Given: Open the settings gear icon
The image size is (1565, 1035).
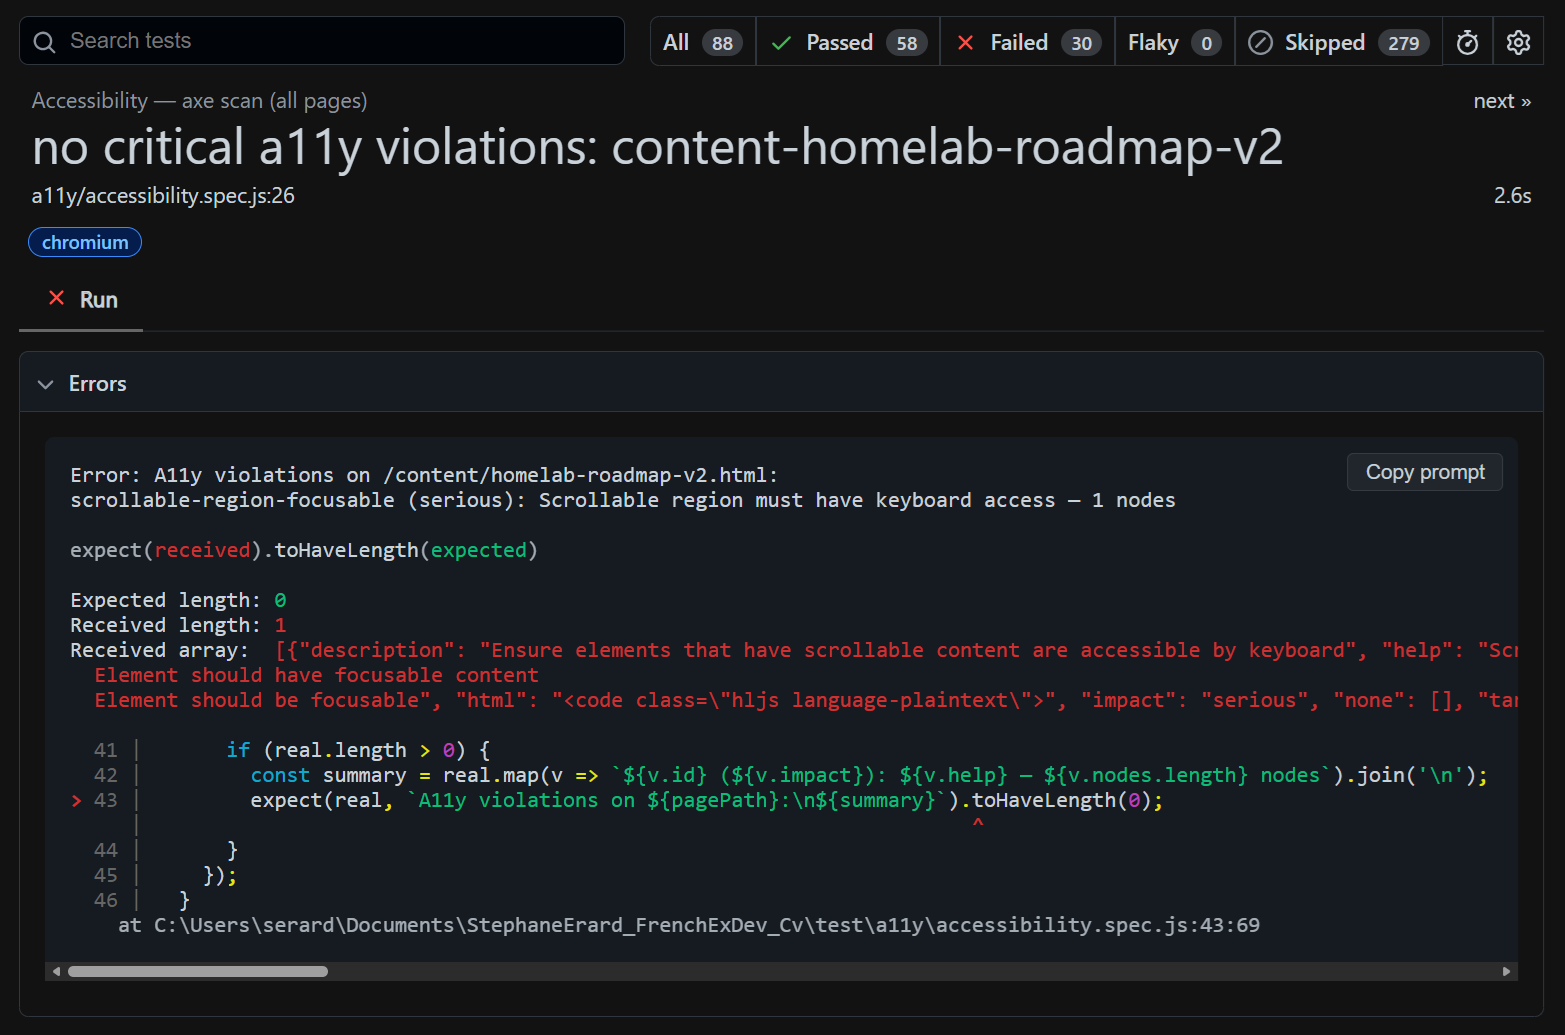Looking at the screenshot, I should [1518, 41].
